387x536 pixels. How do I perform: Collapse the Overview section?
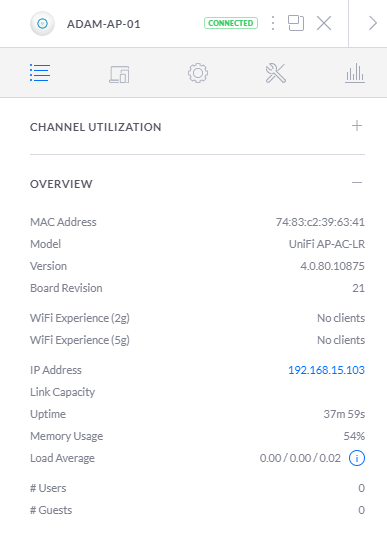coord(357,183)
